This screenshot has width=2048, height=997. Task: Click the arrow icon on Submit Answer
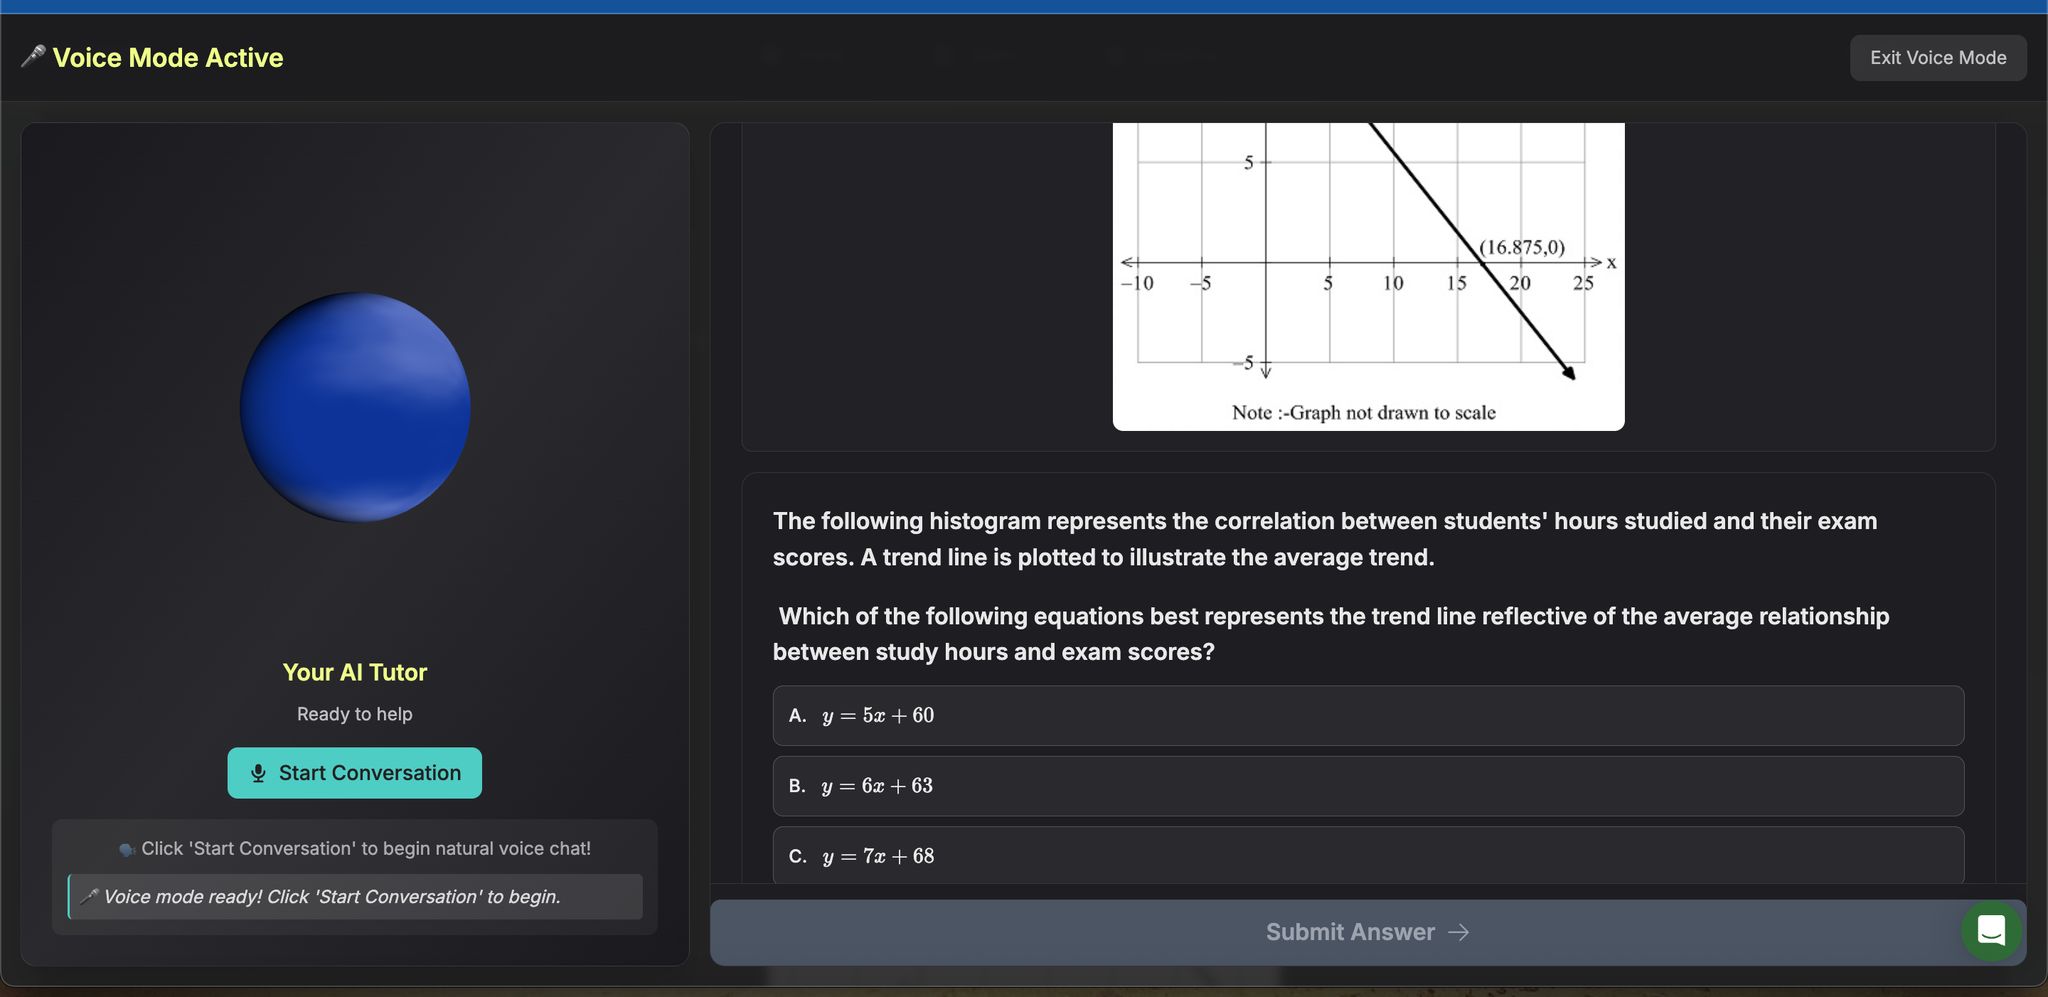click(x=1459, y=932)
